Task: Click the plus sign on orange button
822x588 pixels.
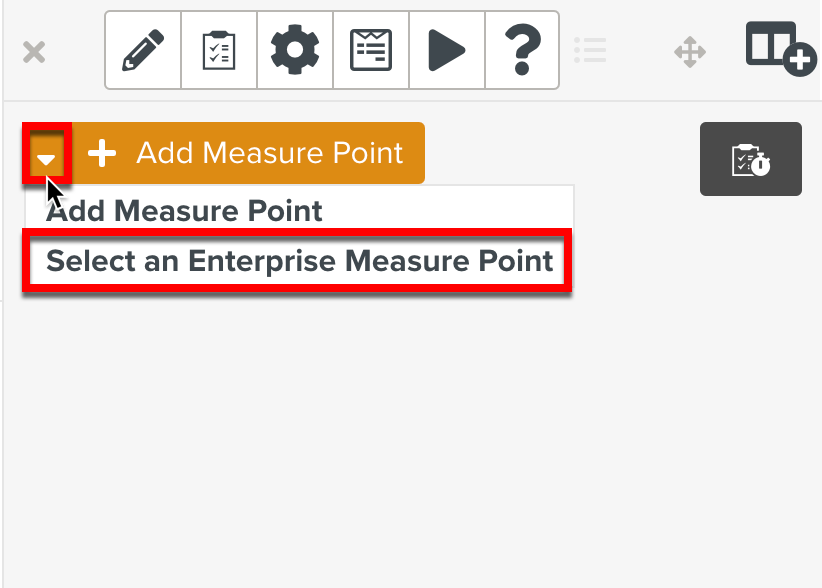Action: pos(102,153)
